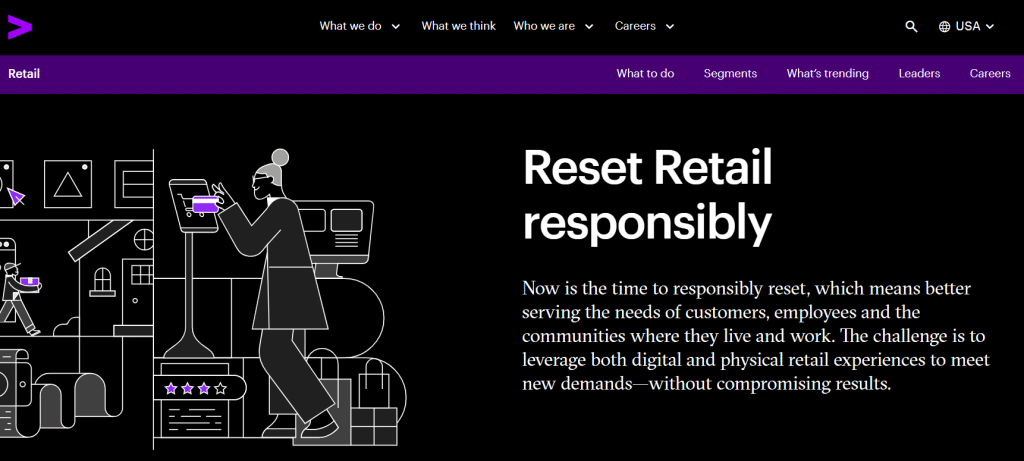
Task: Expand the What we do chevron
Action: click(x=395, y=27)
